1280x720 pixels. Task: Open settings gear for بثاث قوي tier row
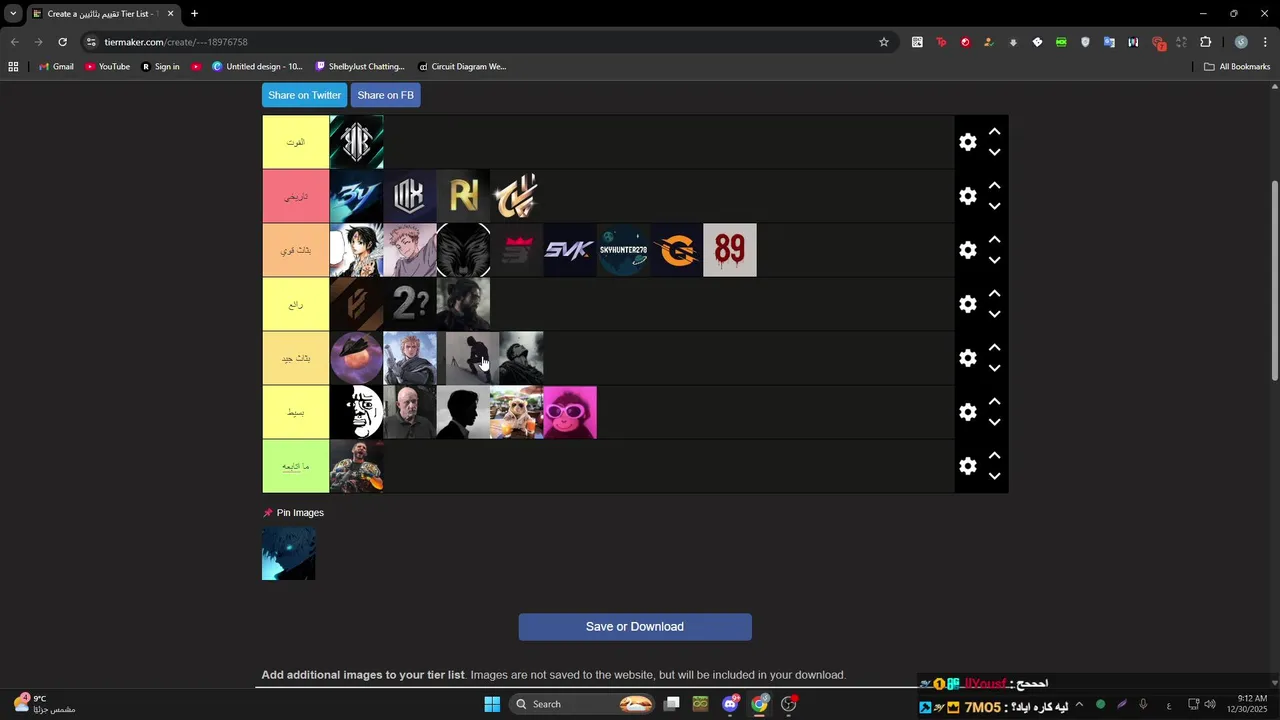[x=967, y=250]
